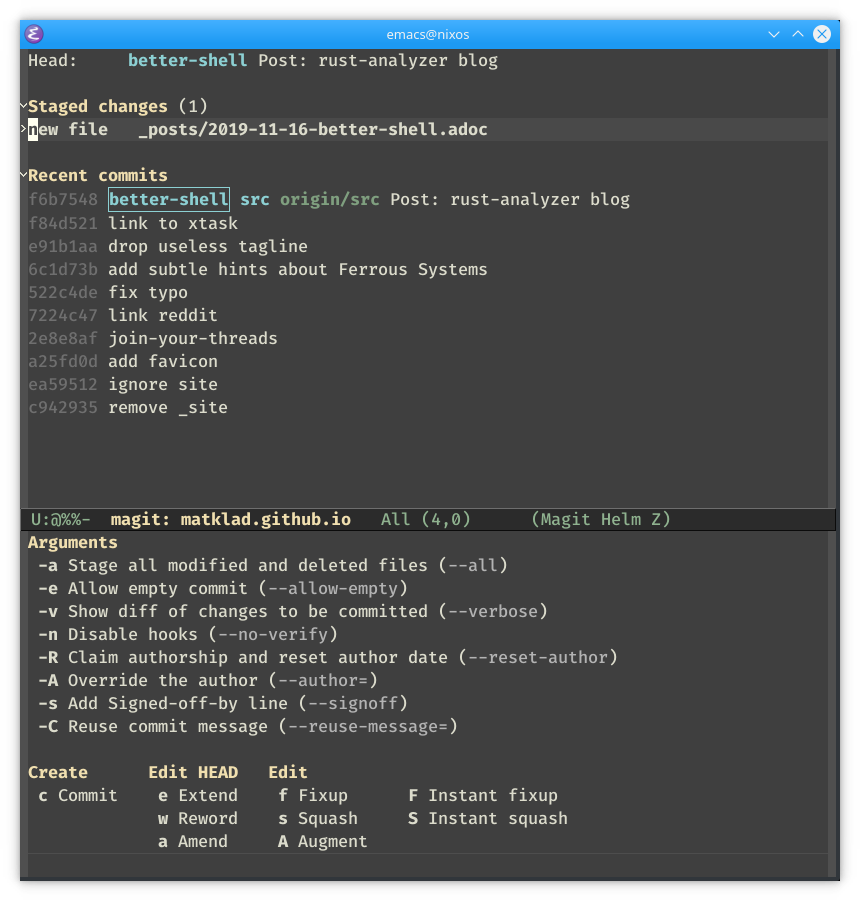Image resolution: width=860 pixels, height=901 pixels.
Task: Toggle the --verbose show diff argument
Action: [x=293, y=612]
